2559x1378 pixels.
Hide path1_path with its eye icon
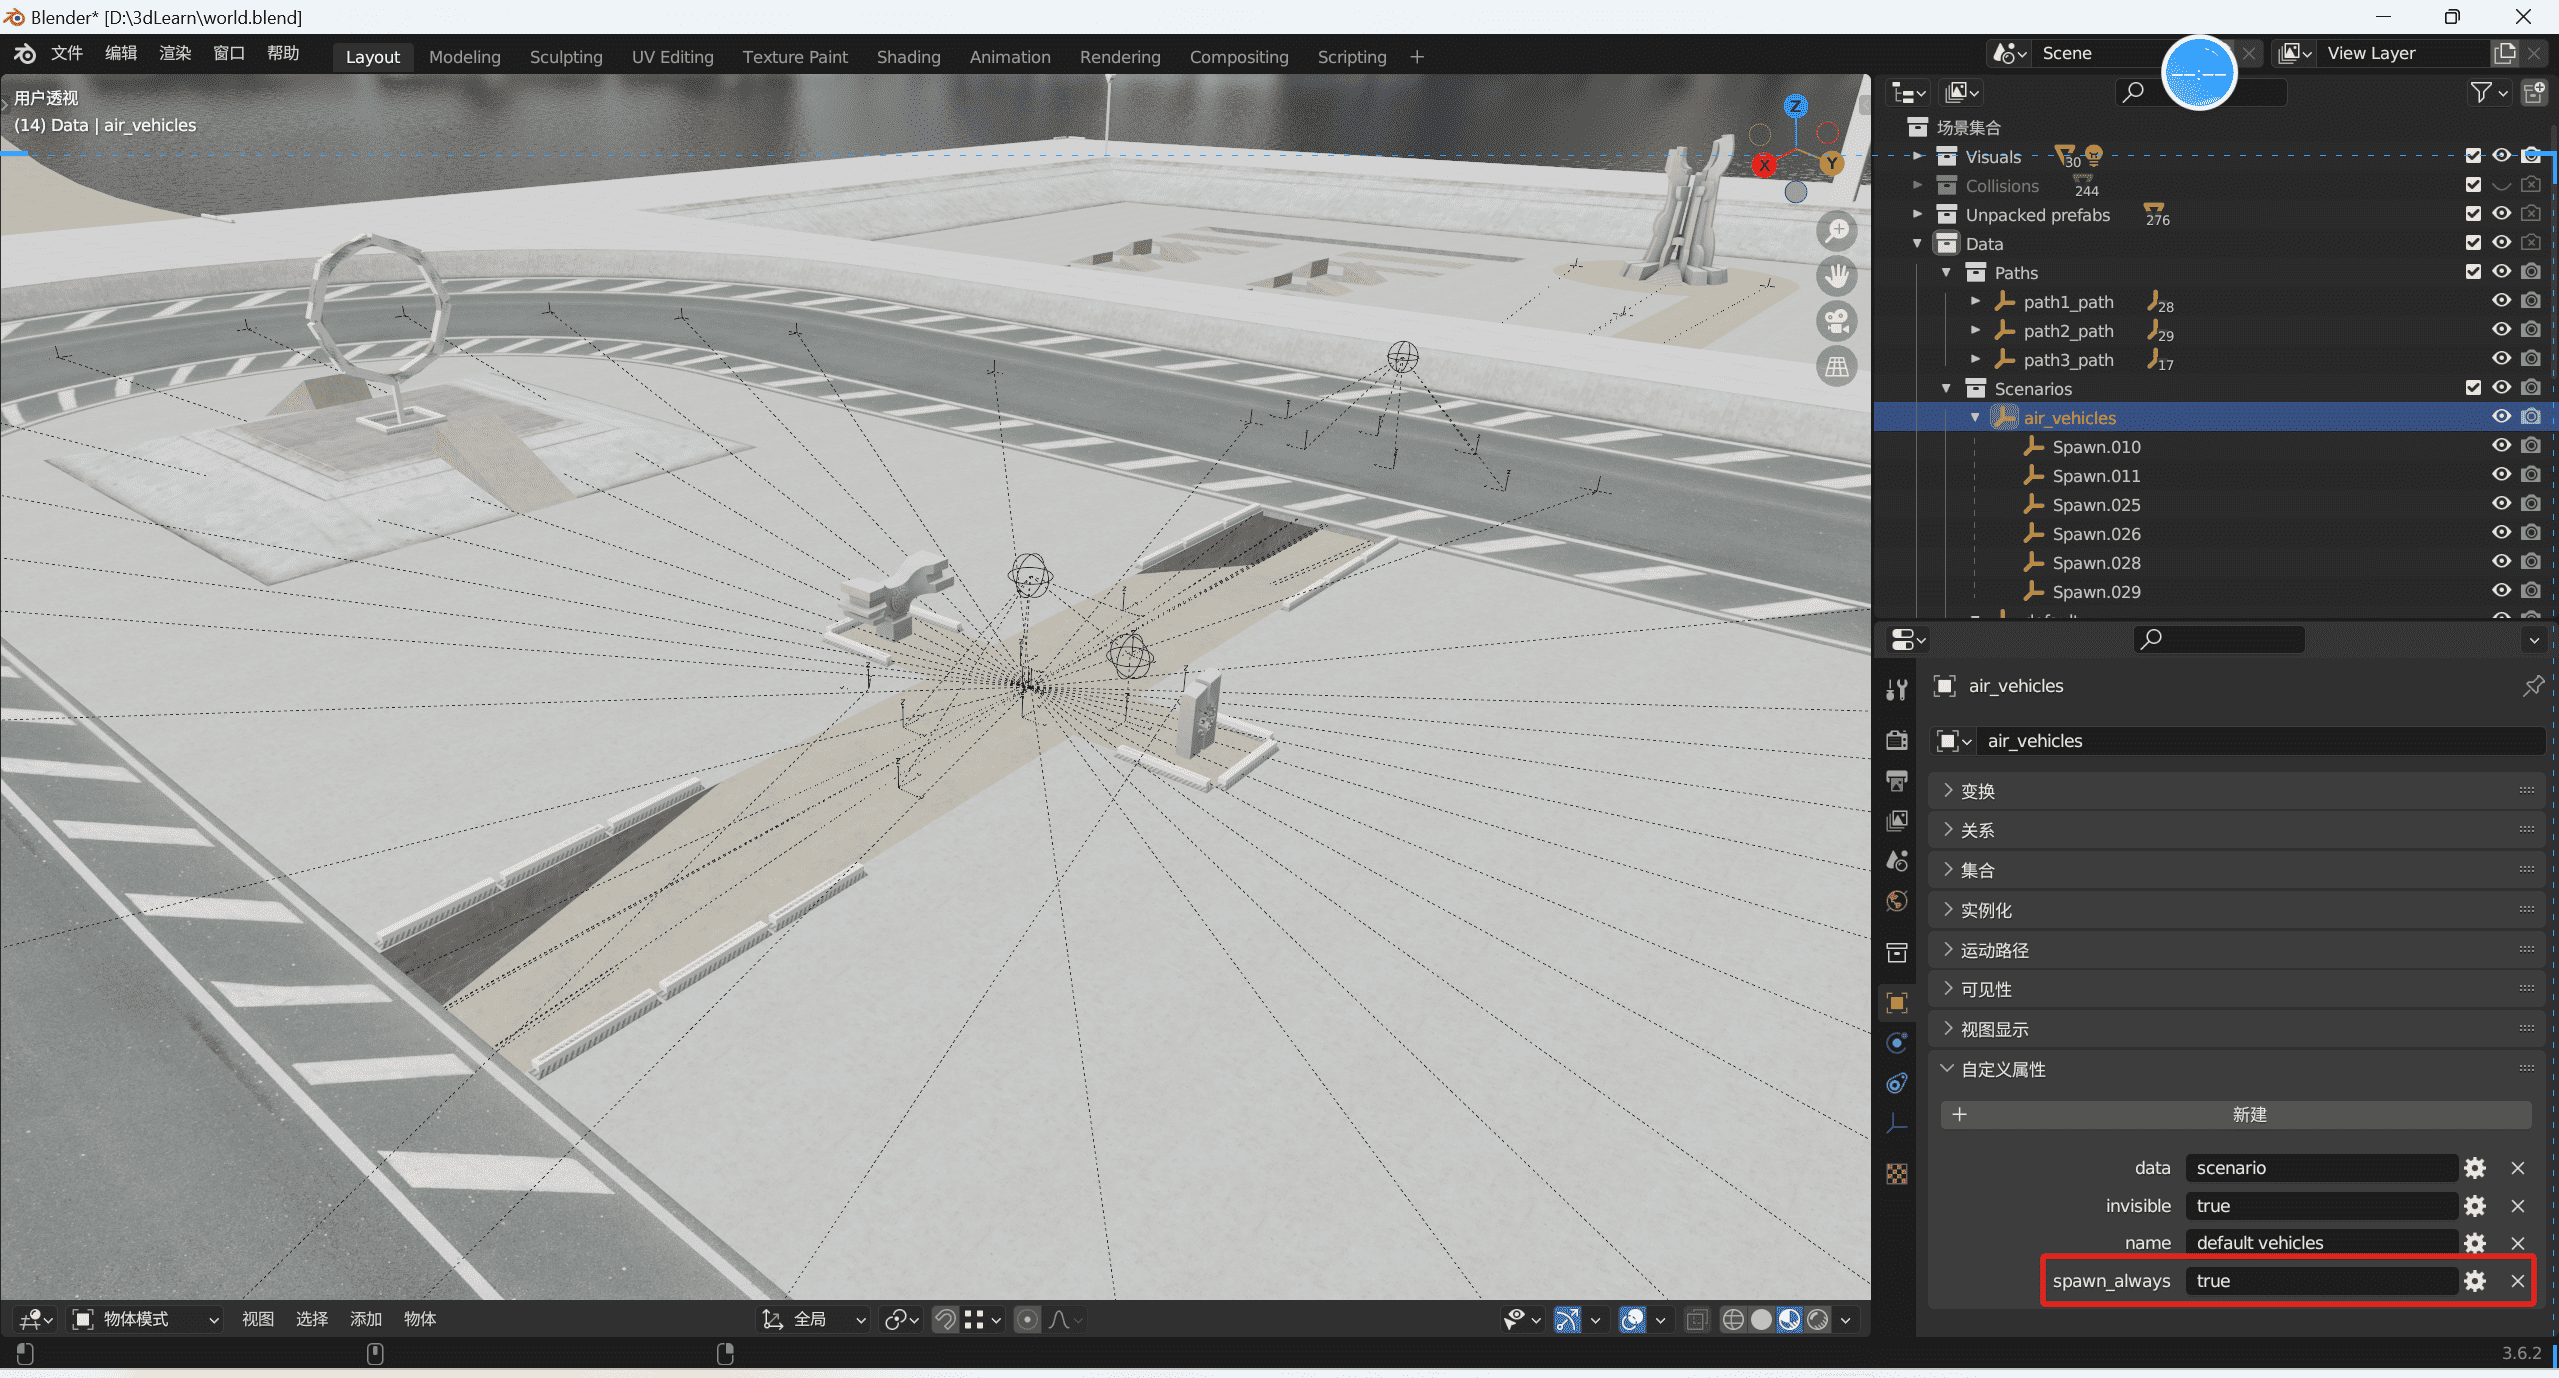pyautogui.click(x=2501, y=301)
